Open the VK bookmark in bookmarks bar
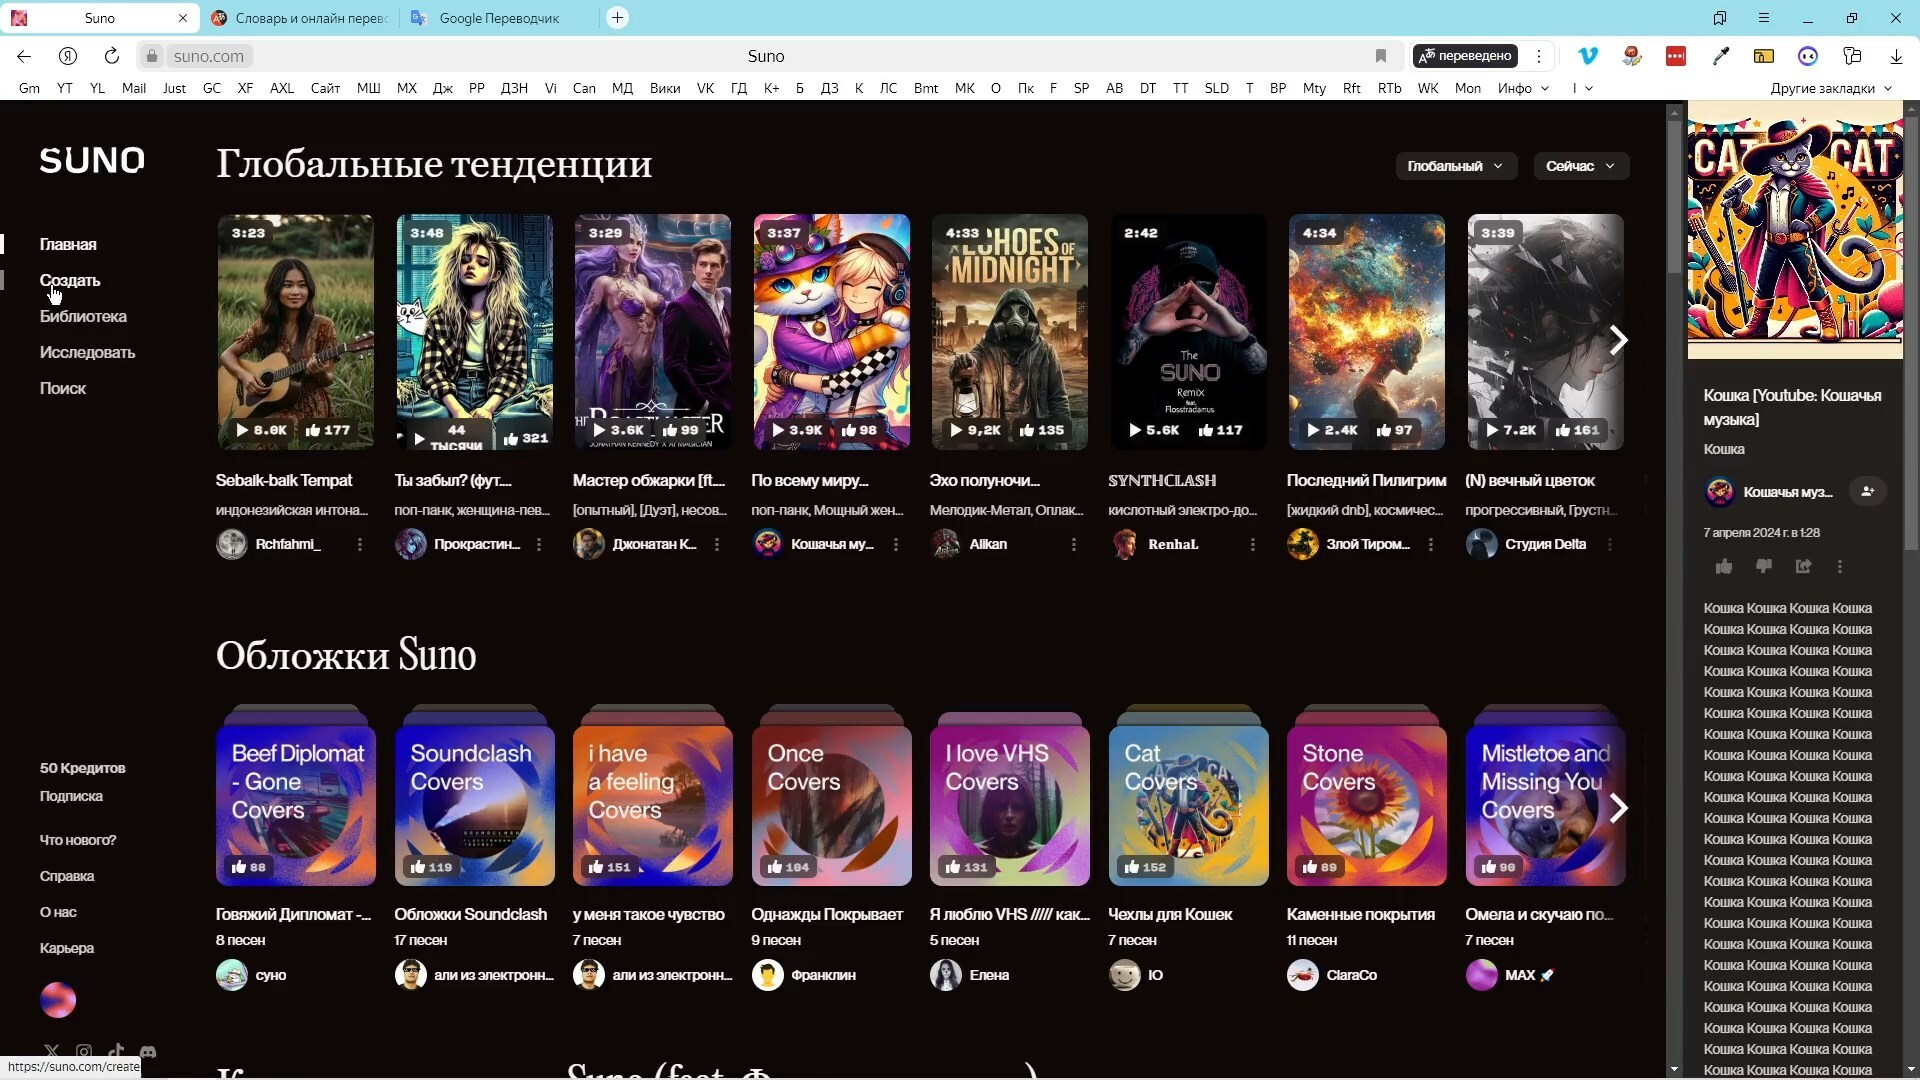Image resolution: width=1920 pixels, height=1080 pixels. pyautogui.click(x=706, y=88)
